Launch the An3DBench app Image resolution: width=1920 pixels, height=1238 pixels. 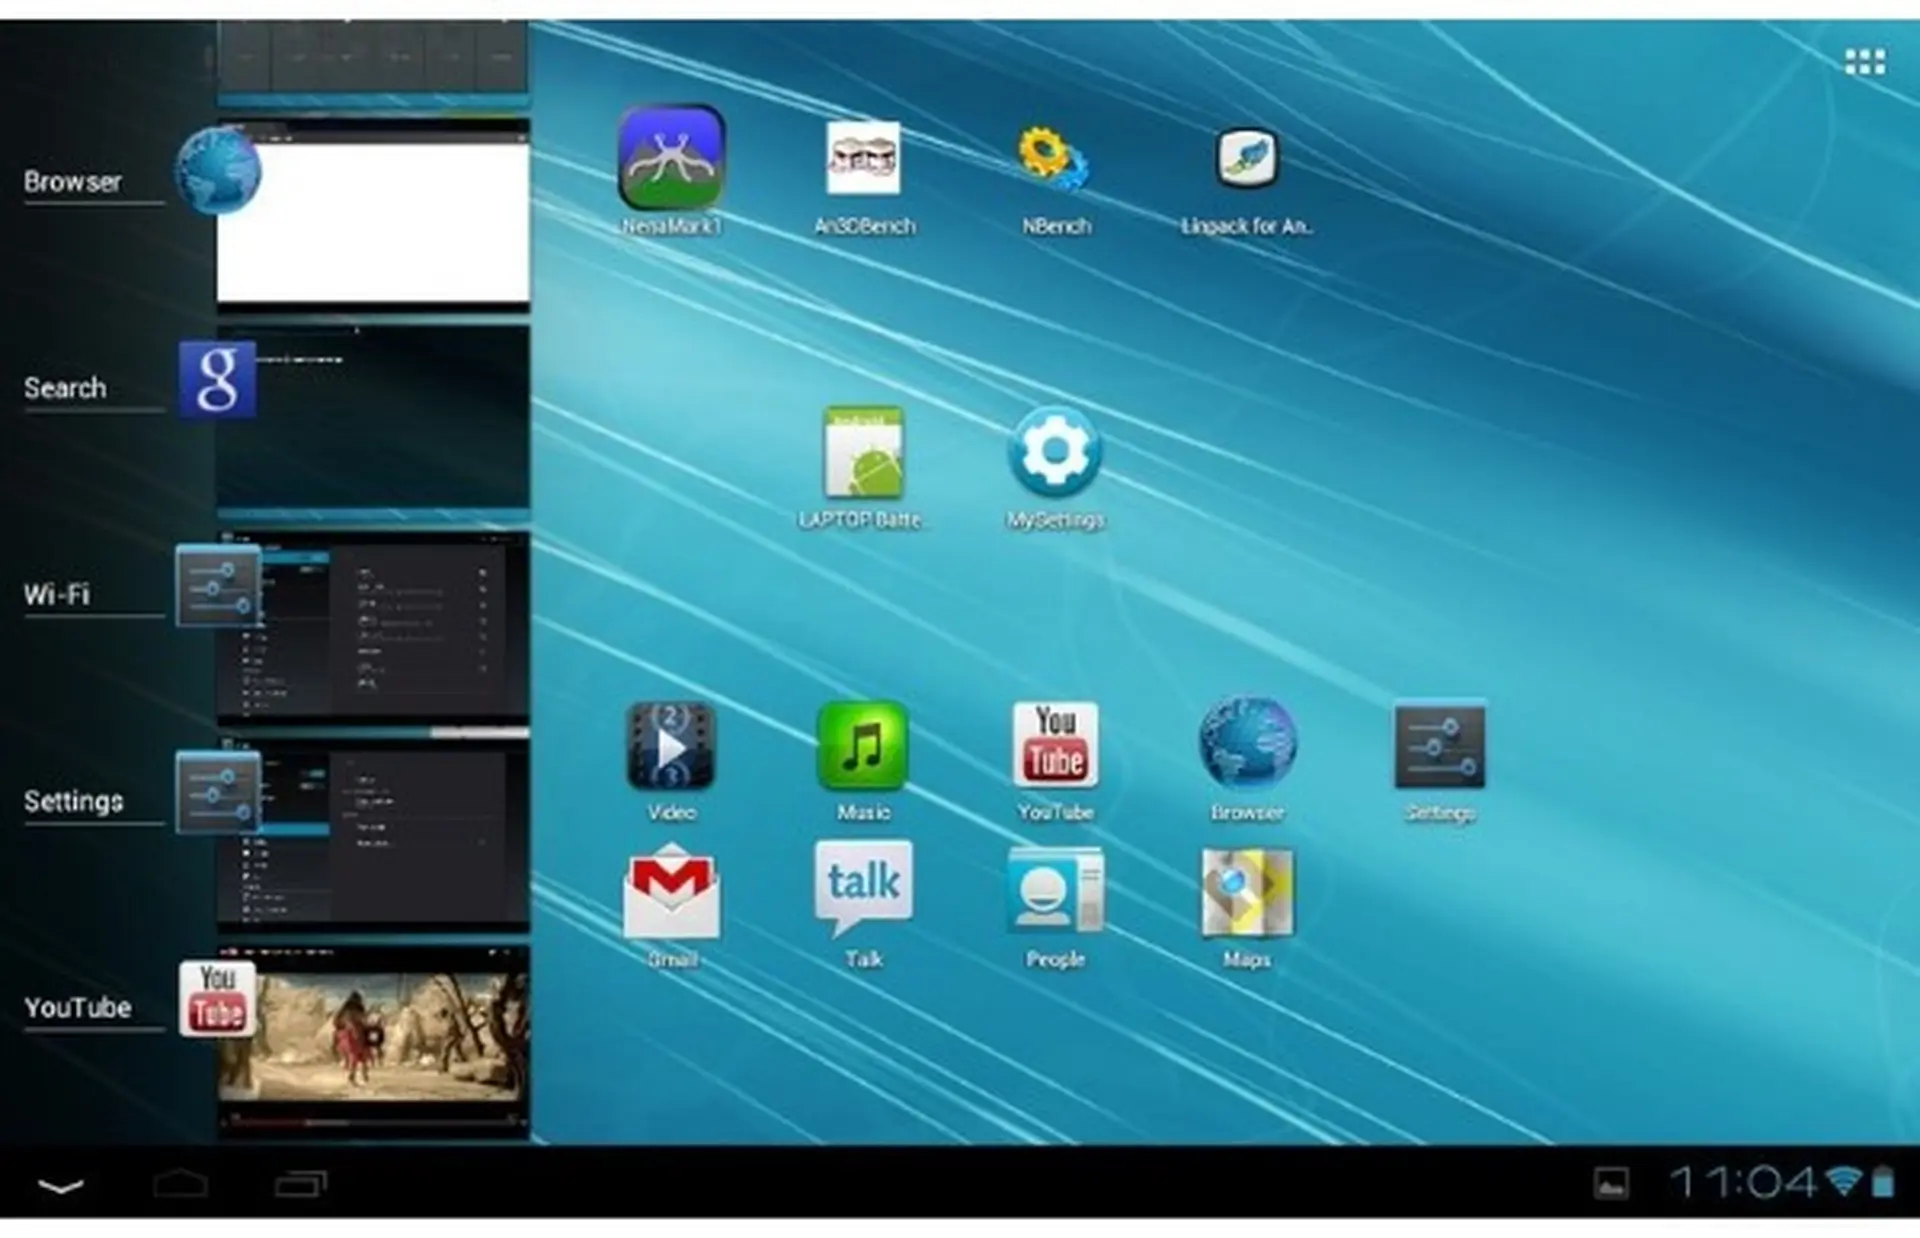tap(864, 158)
